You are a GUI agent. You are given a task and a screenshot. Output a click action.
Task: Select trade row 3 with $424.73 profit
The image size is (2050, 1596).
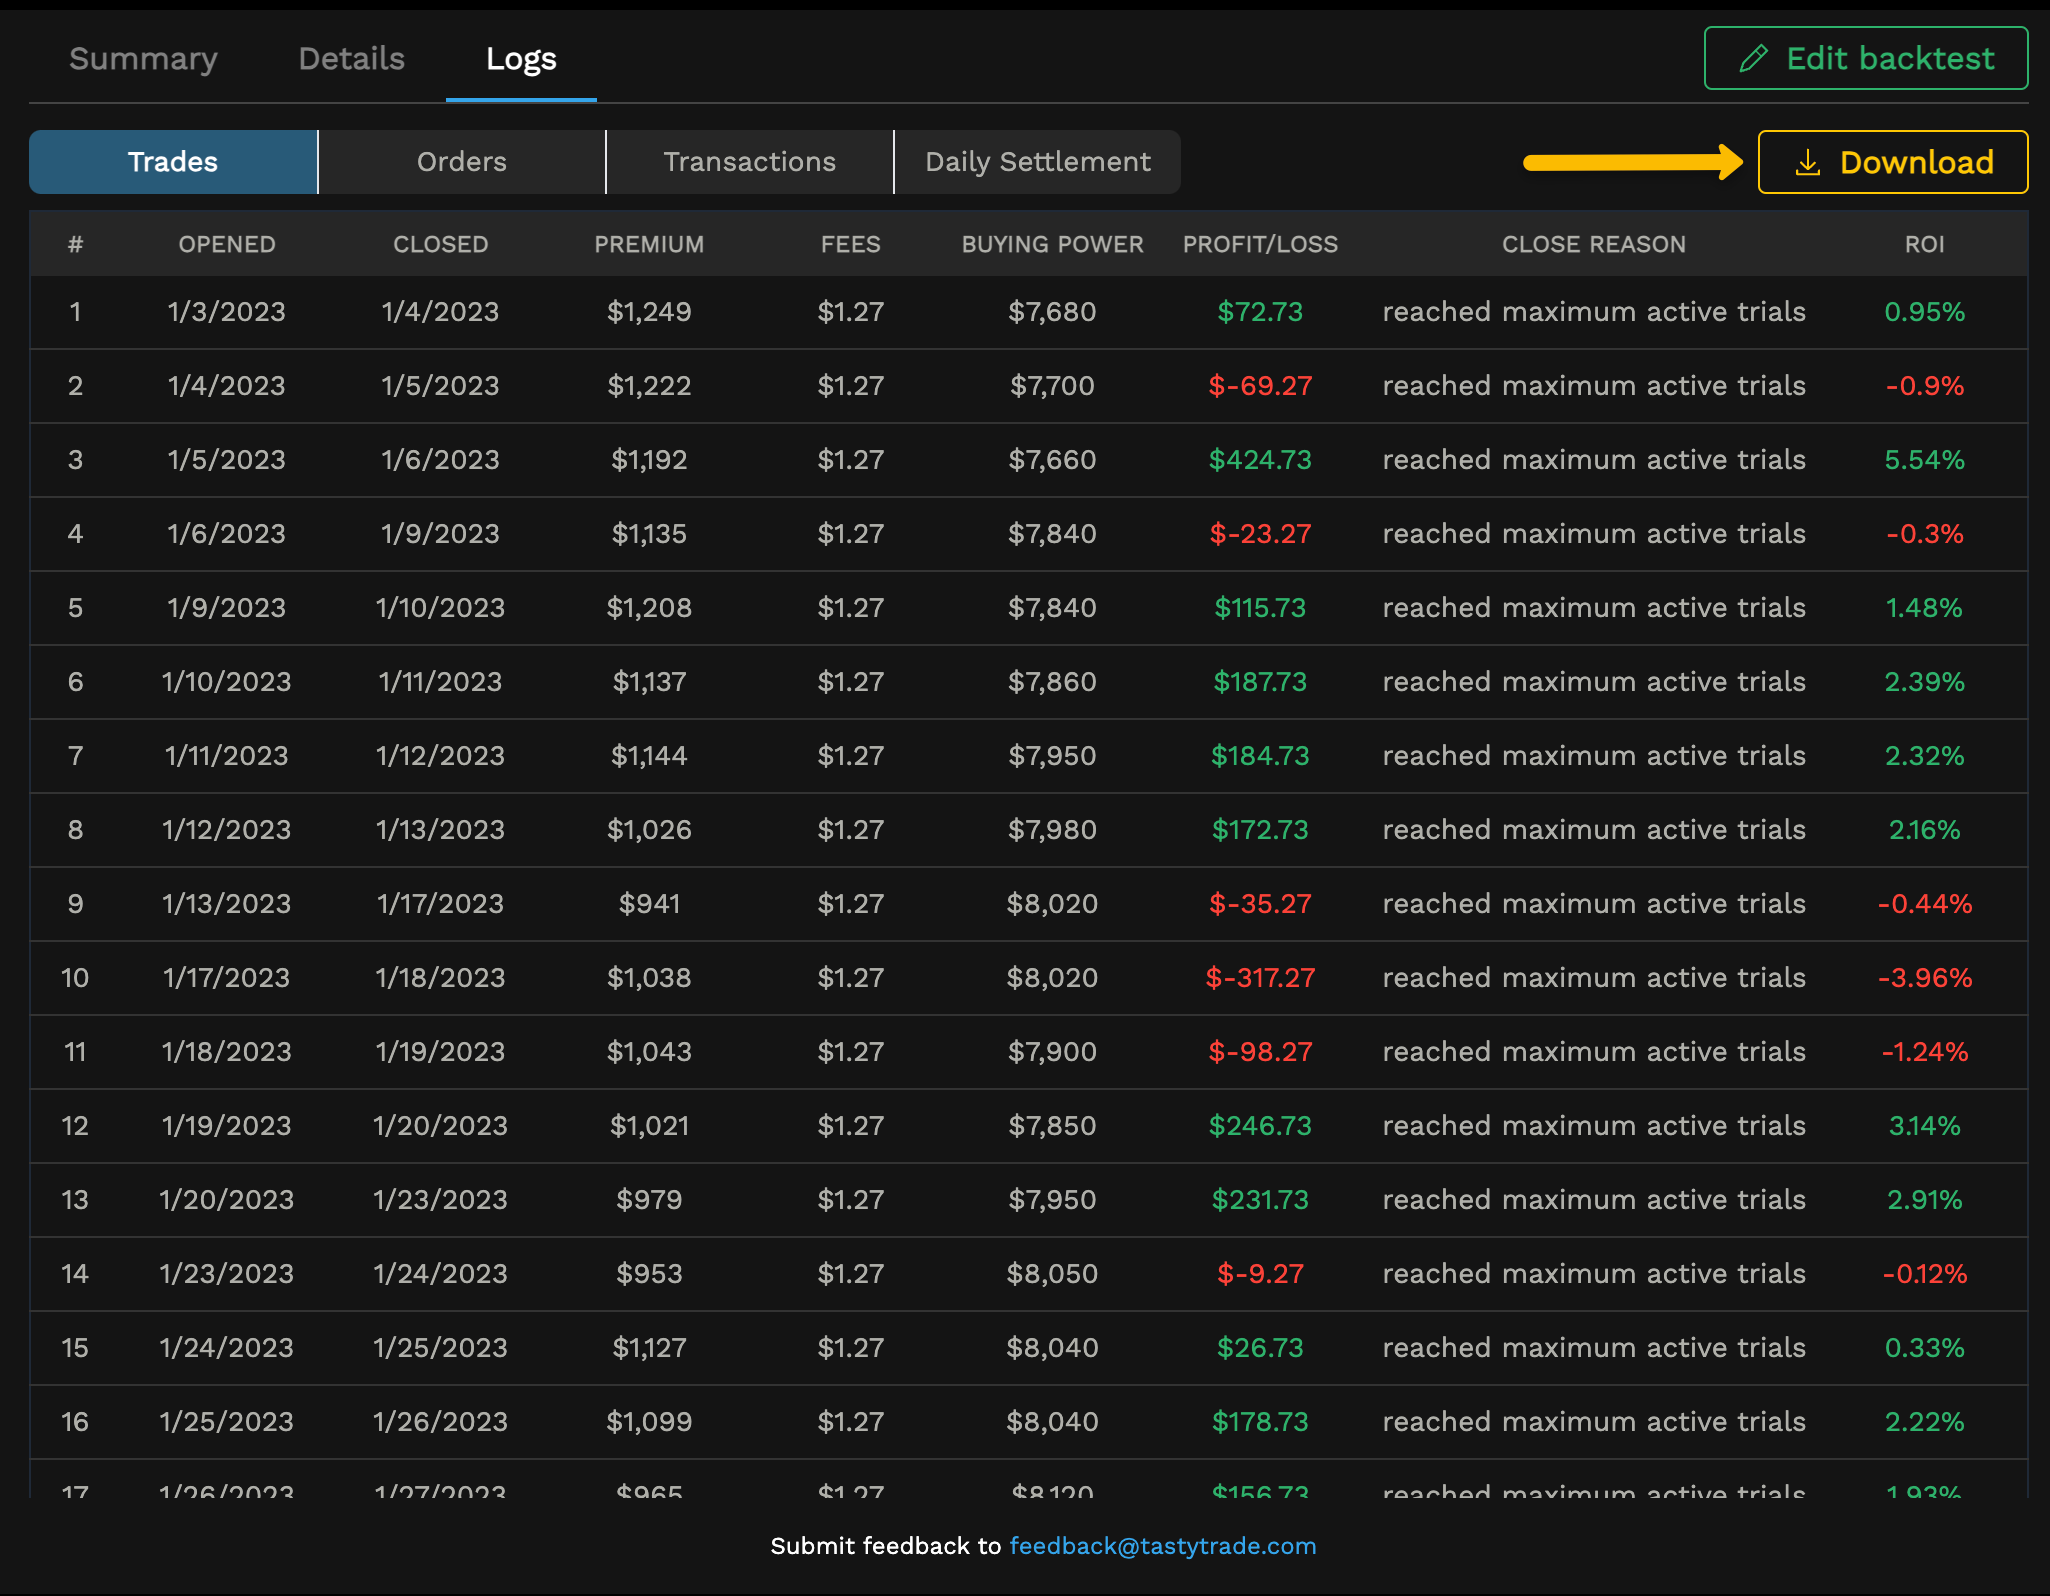(x=1028, y=460)
